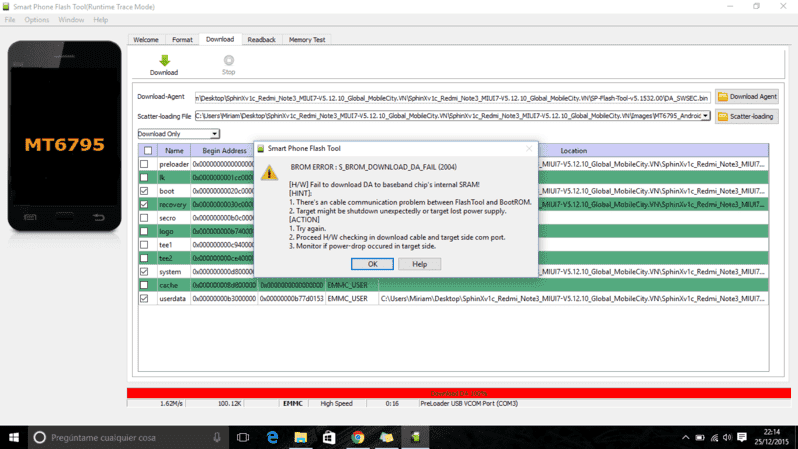Open Task View on the taskbar
This screenshot has width=798, height=449.
coord(243,437)
